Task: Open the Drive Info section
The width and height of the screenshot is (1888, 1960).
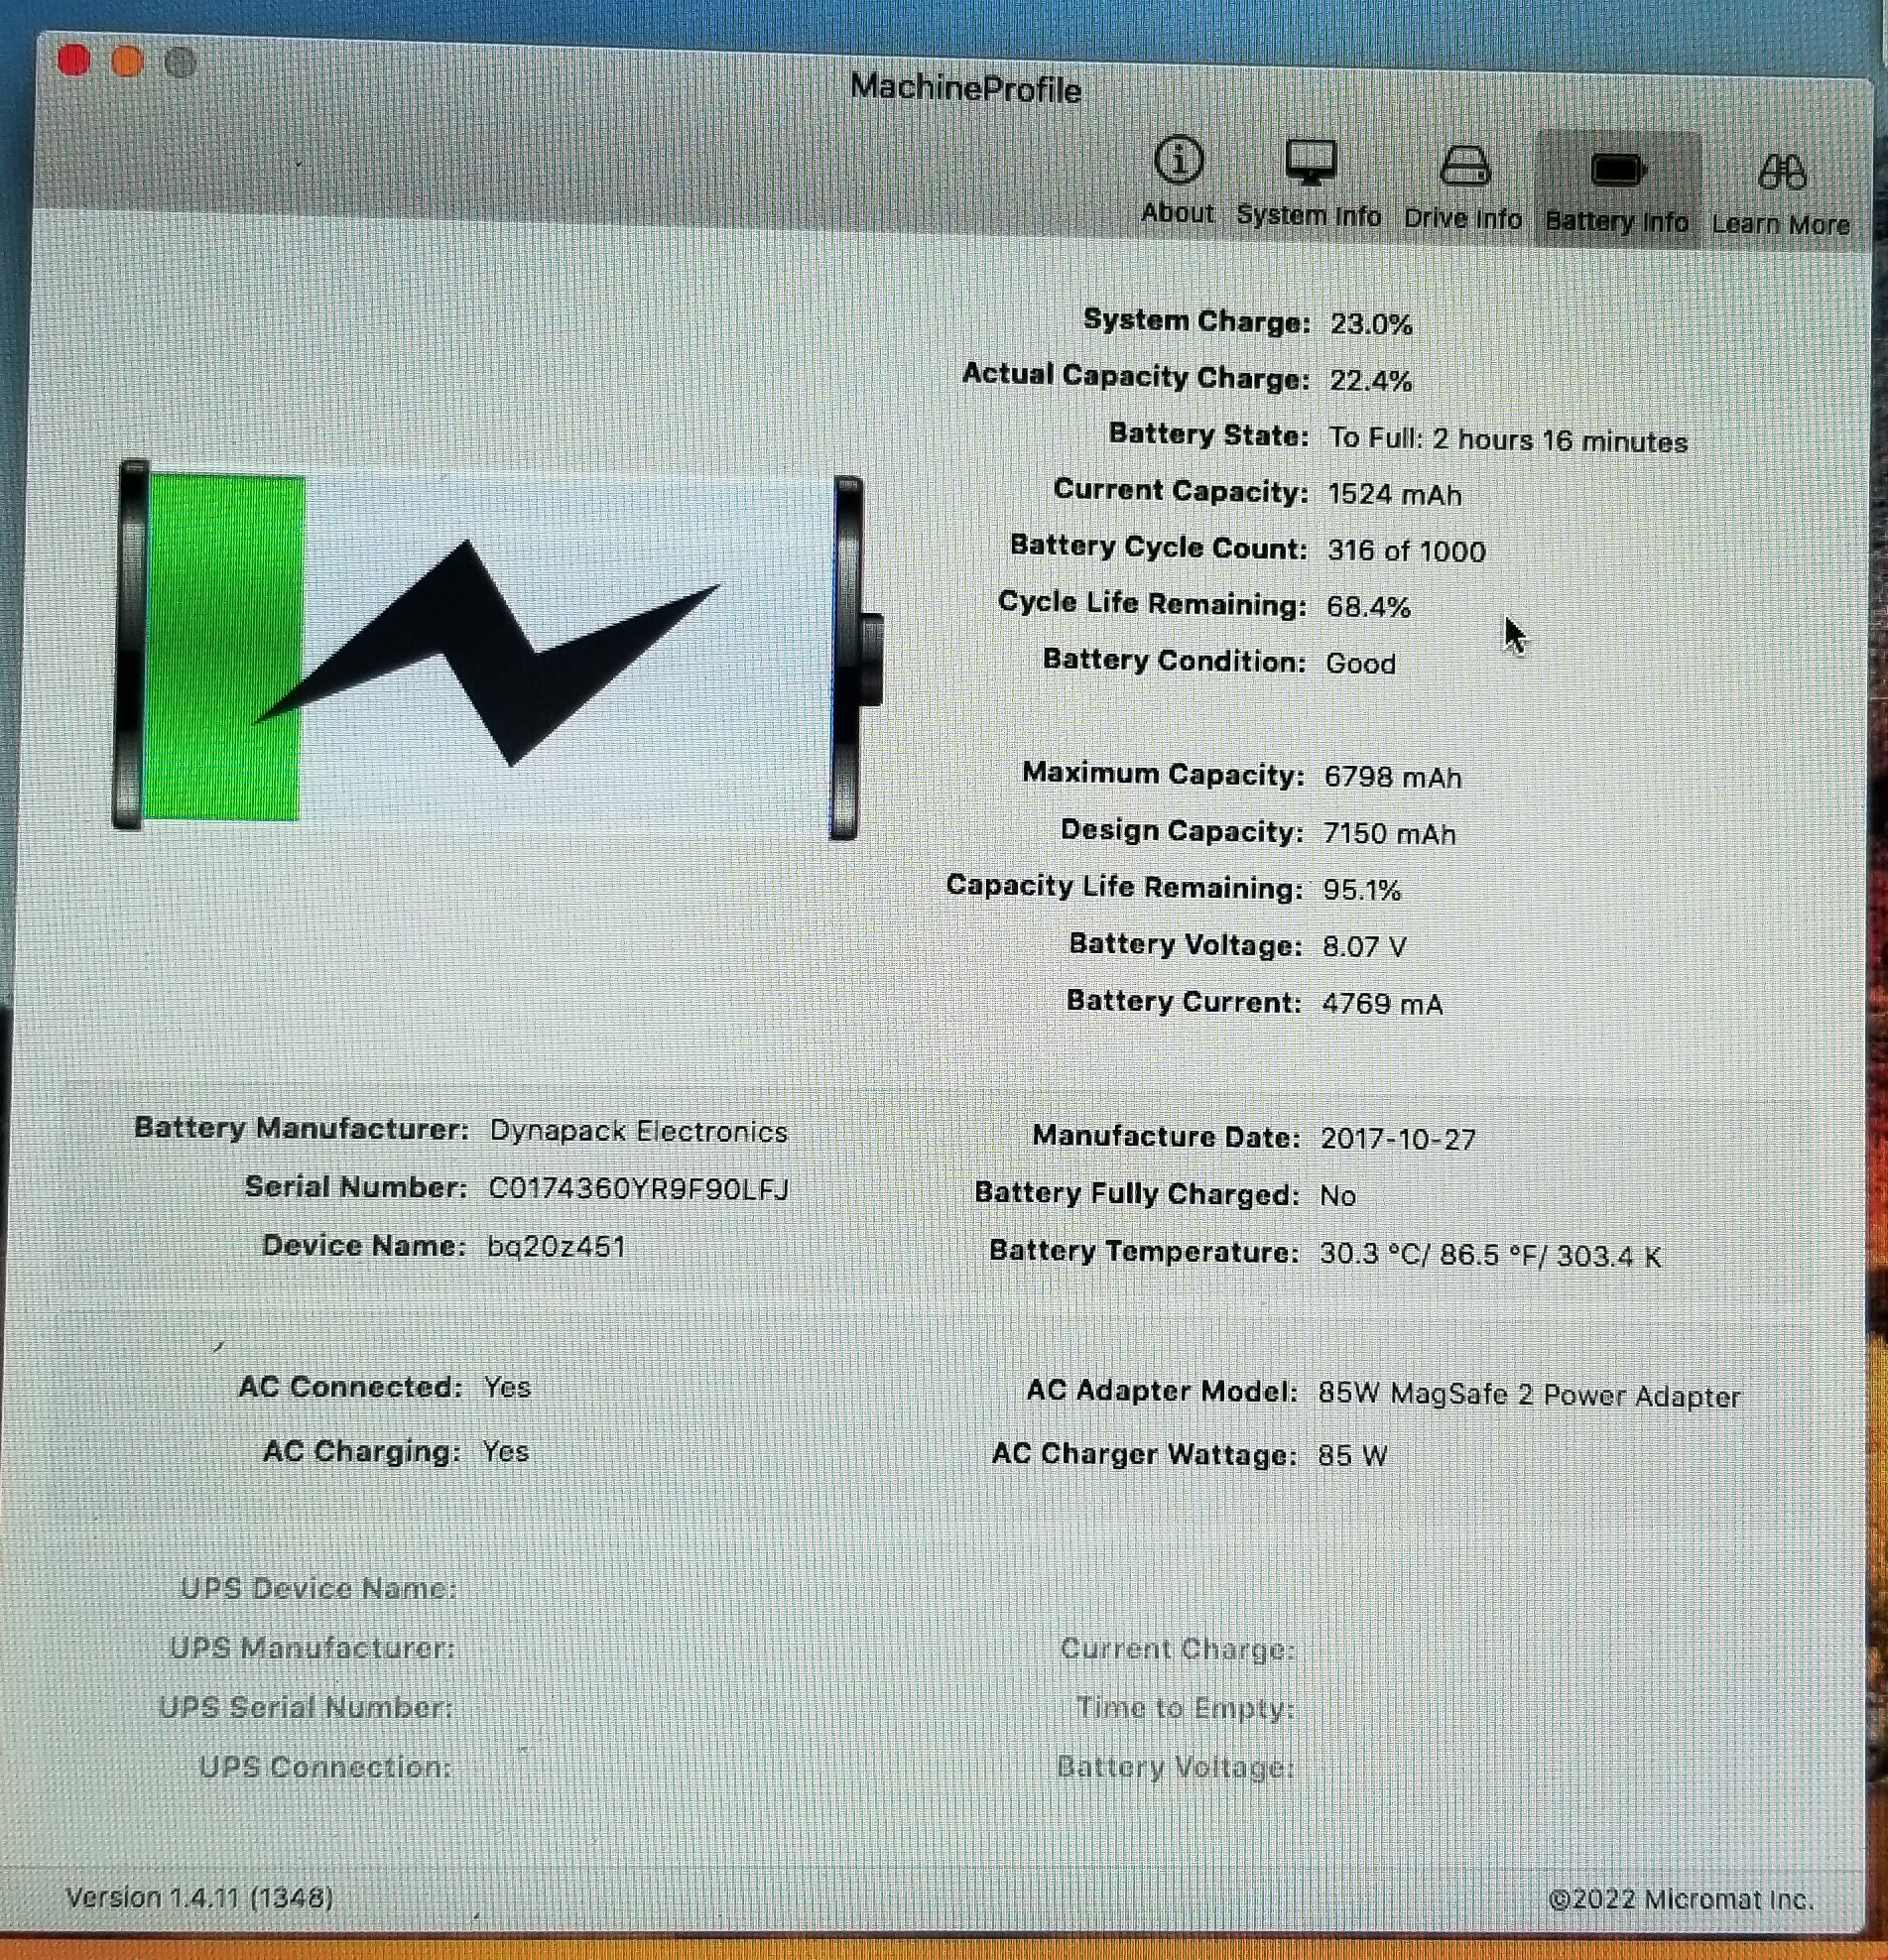Action: (x=1463, y=186)
